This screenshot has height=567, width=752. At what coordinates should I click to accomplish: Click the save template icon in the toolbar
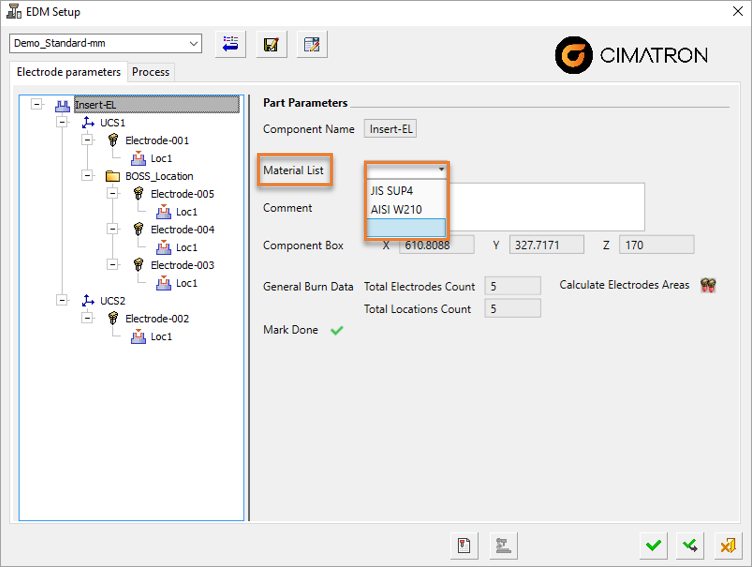(x=271, y=45)
